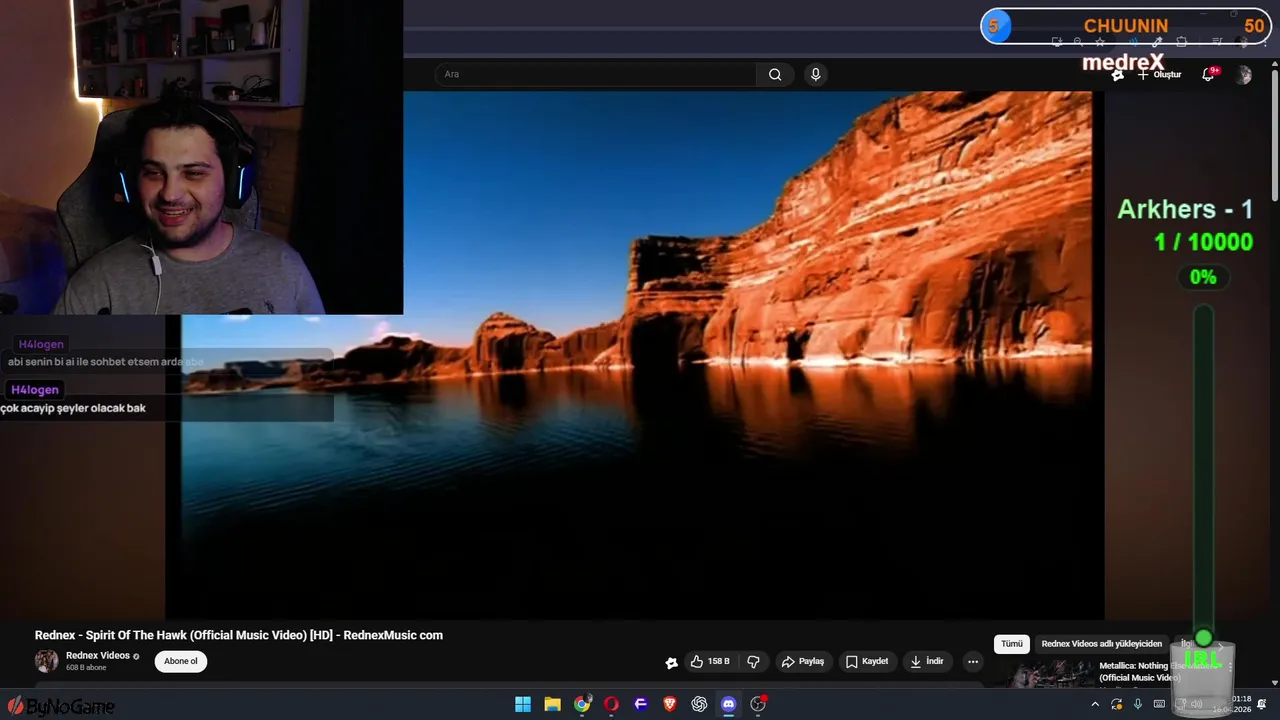The height and width of the screenshot is (720, 1280).
Task: Open Opera browser from the taskbar
Action: [x=611, y=704]
